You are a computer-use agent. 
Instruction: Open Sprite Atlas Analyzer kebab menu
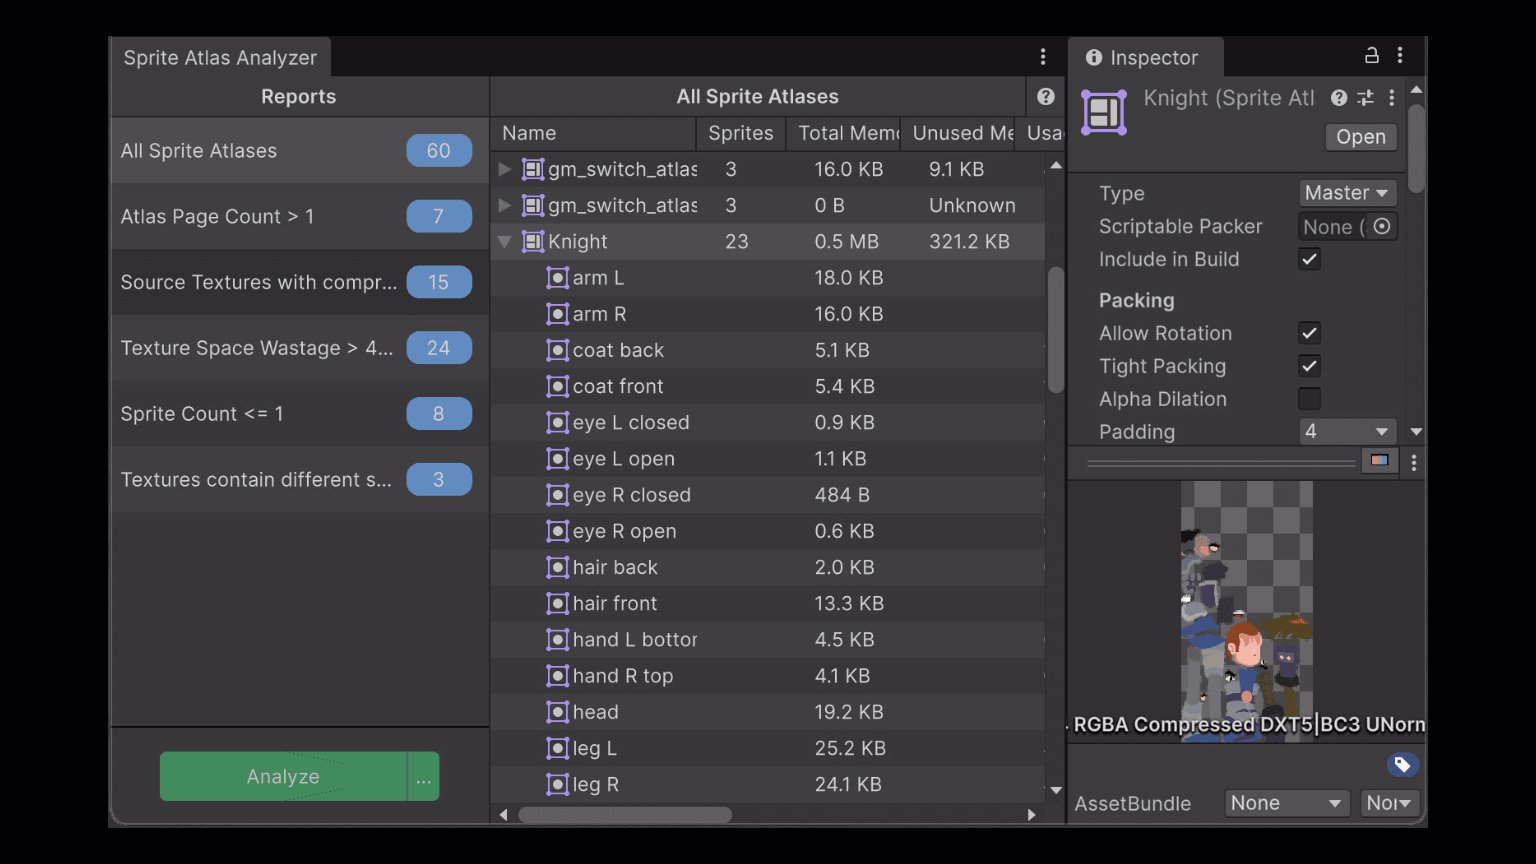point(1042,57)
